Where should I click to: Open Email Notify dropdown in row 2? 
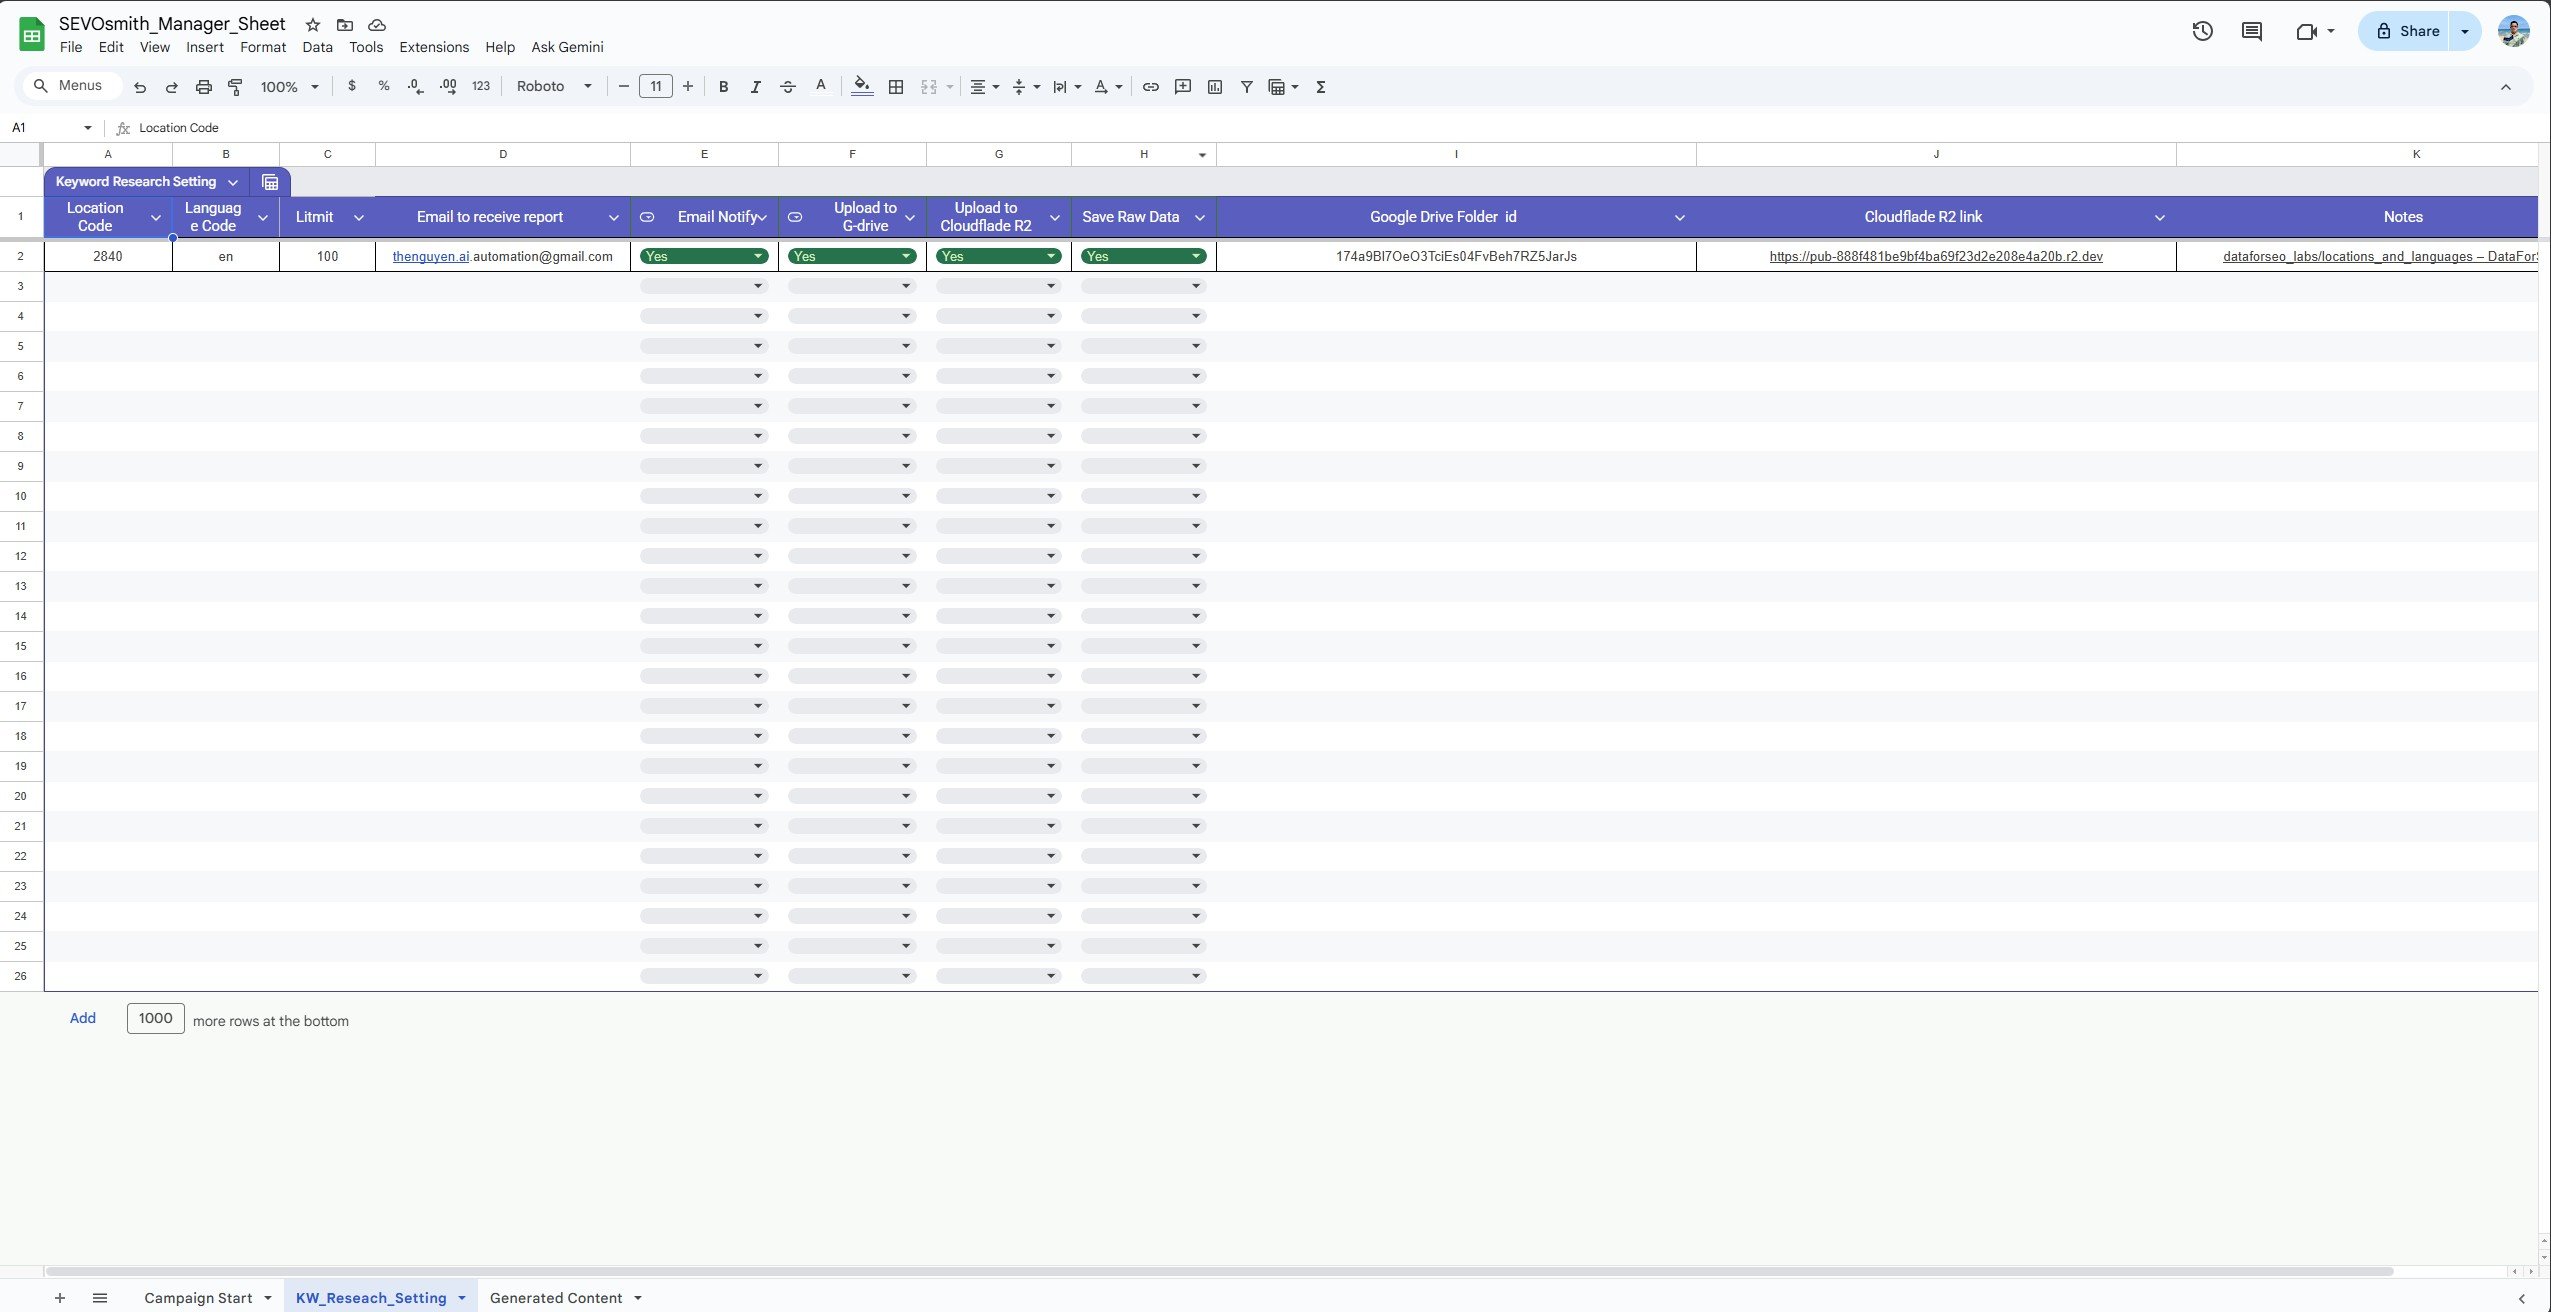coord(758,257)
